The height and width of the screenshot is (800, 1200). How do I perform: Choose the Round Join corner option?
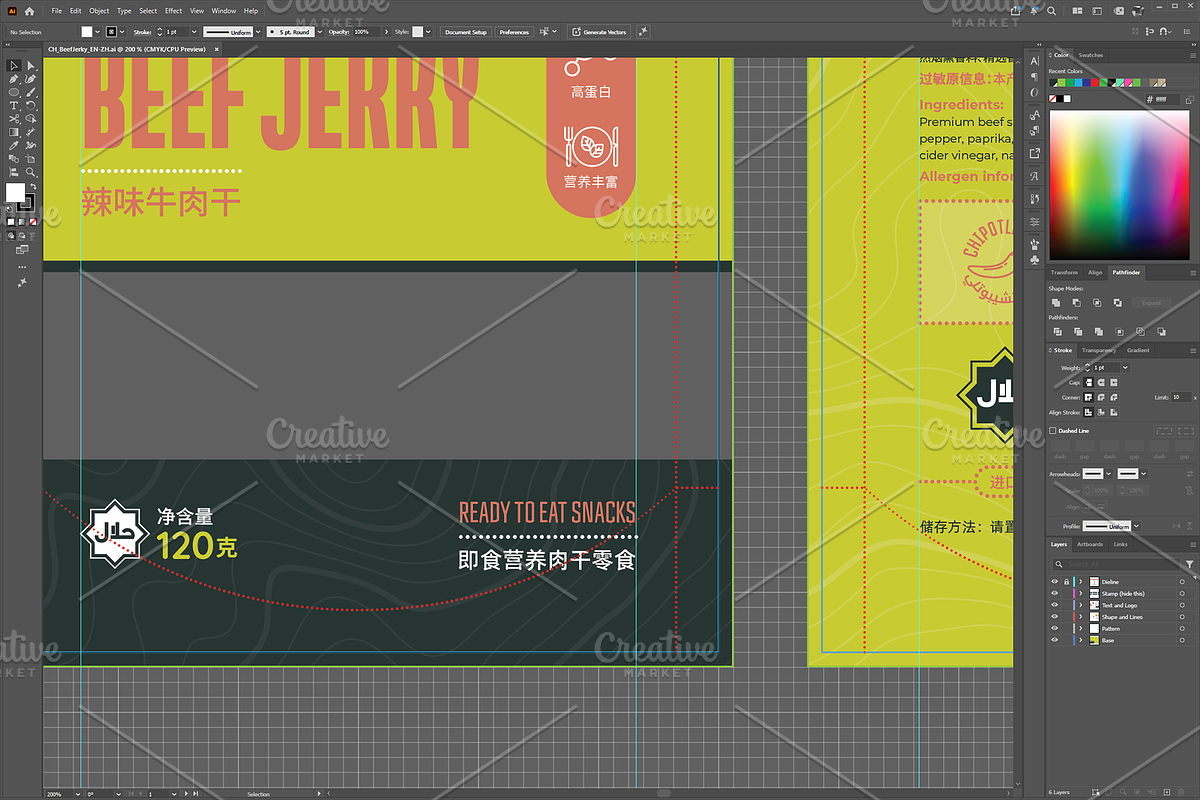point(1101,397)
